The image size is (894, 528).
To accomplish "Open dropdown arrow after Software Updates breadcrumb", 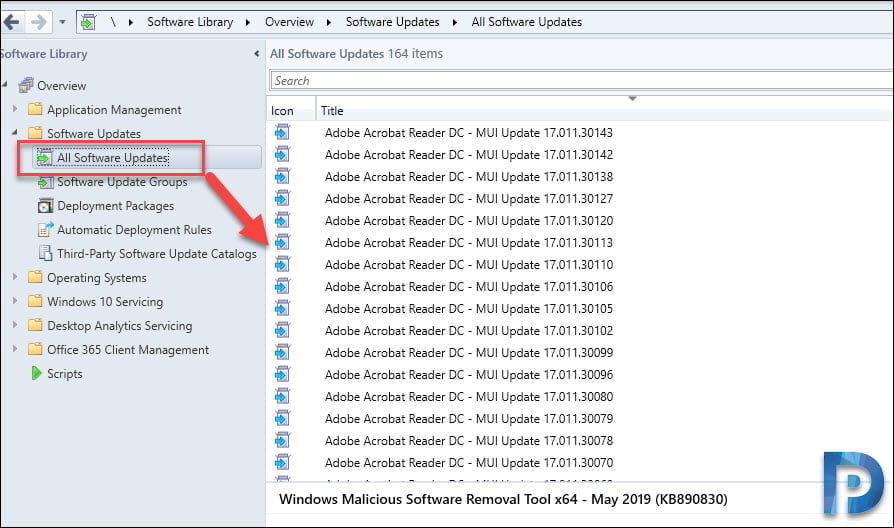I will [454, 22].
